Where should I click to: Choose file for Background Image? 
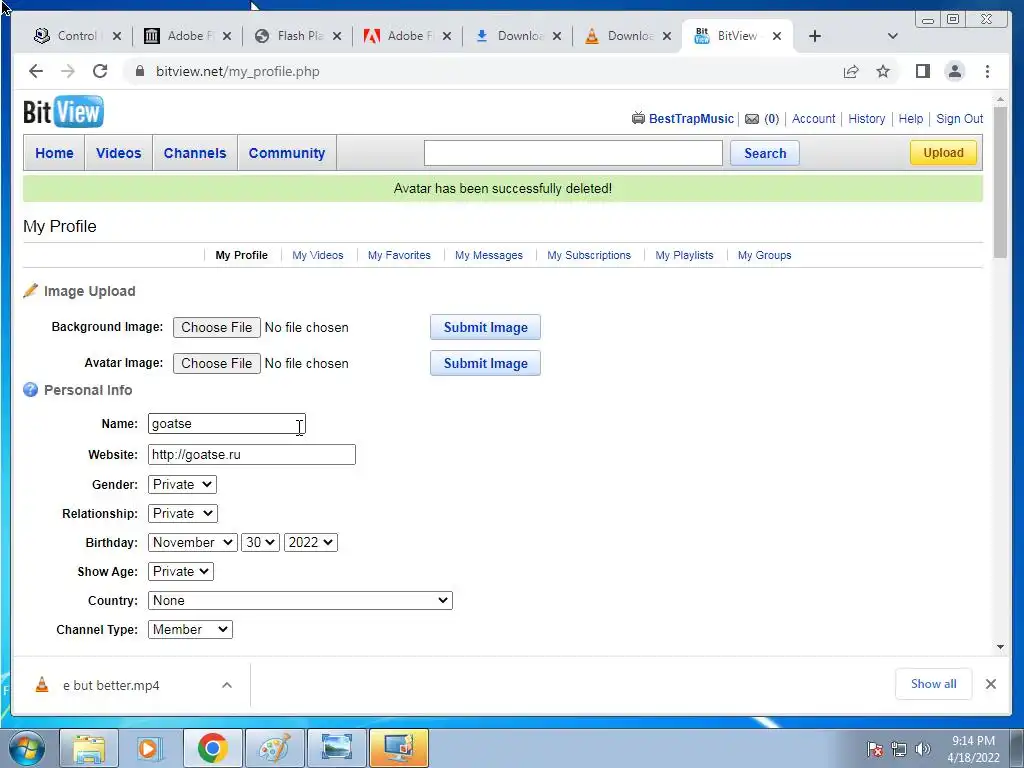point(216,327)
